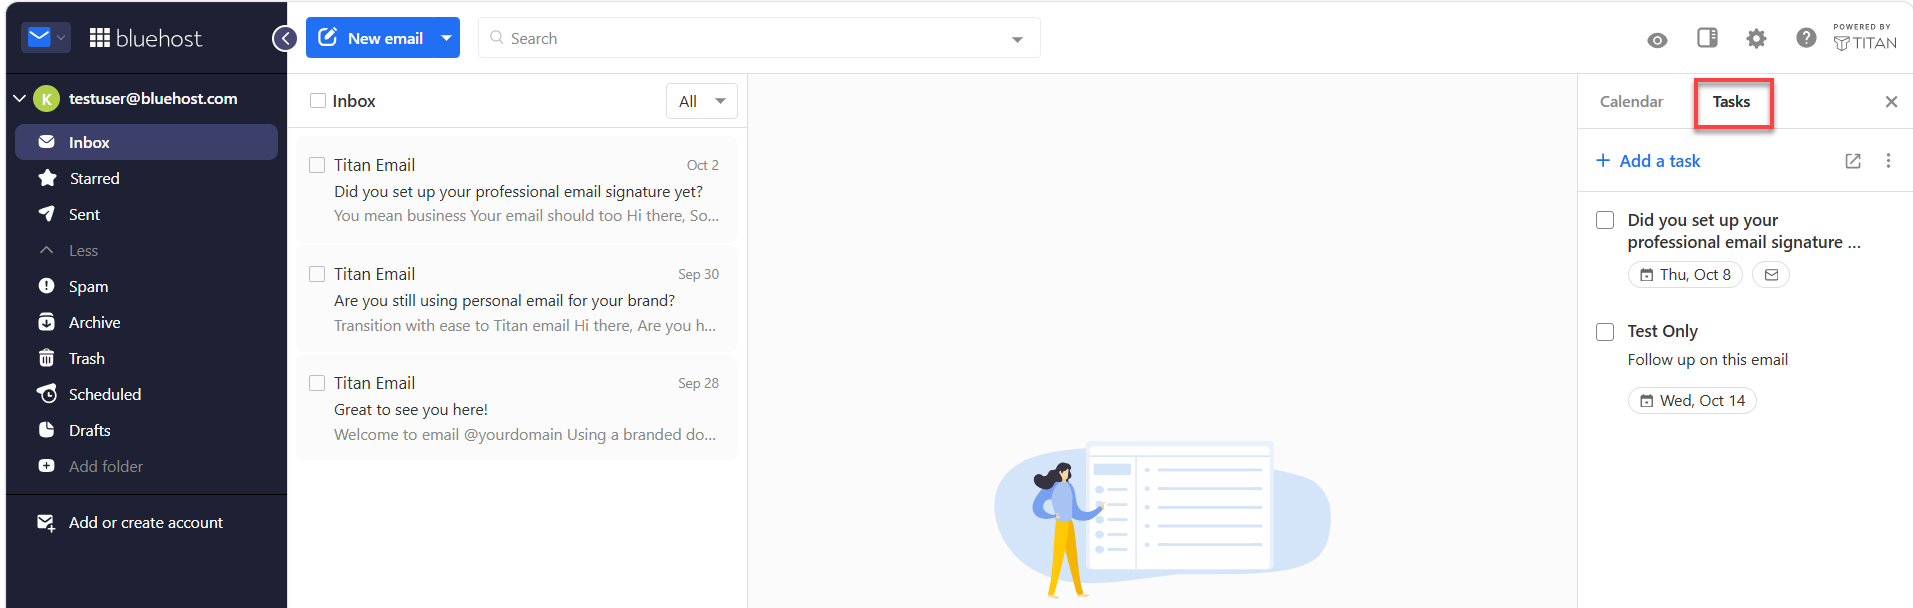Viewport: 1913px width, 608px height.
Task: Mark the email signature task complete
Action: (1605, 220)
